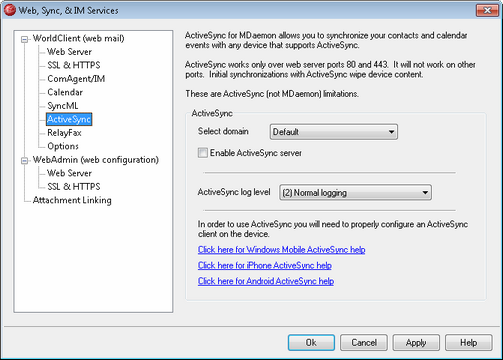Open Windows Mobile ActiveSync help link
Screen dimensions: 503x360
click(x=281, y=250)
